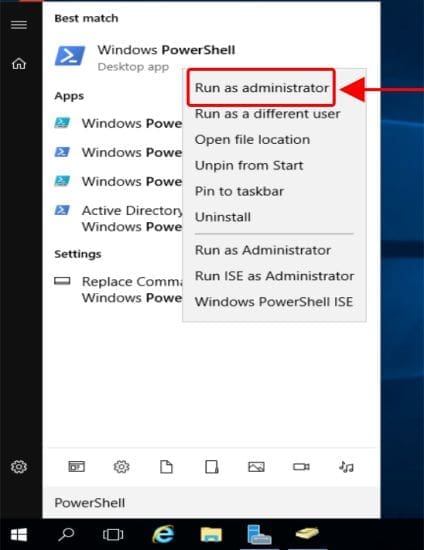Click the taskbar search magnifier

(x=66, y=535)
